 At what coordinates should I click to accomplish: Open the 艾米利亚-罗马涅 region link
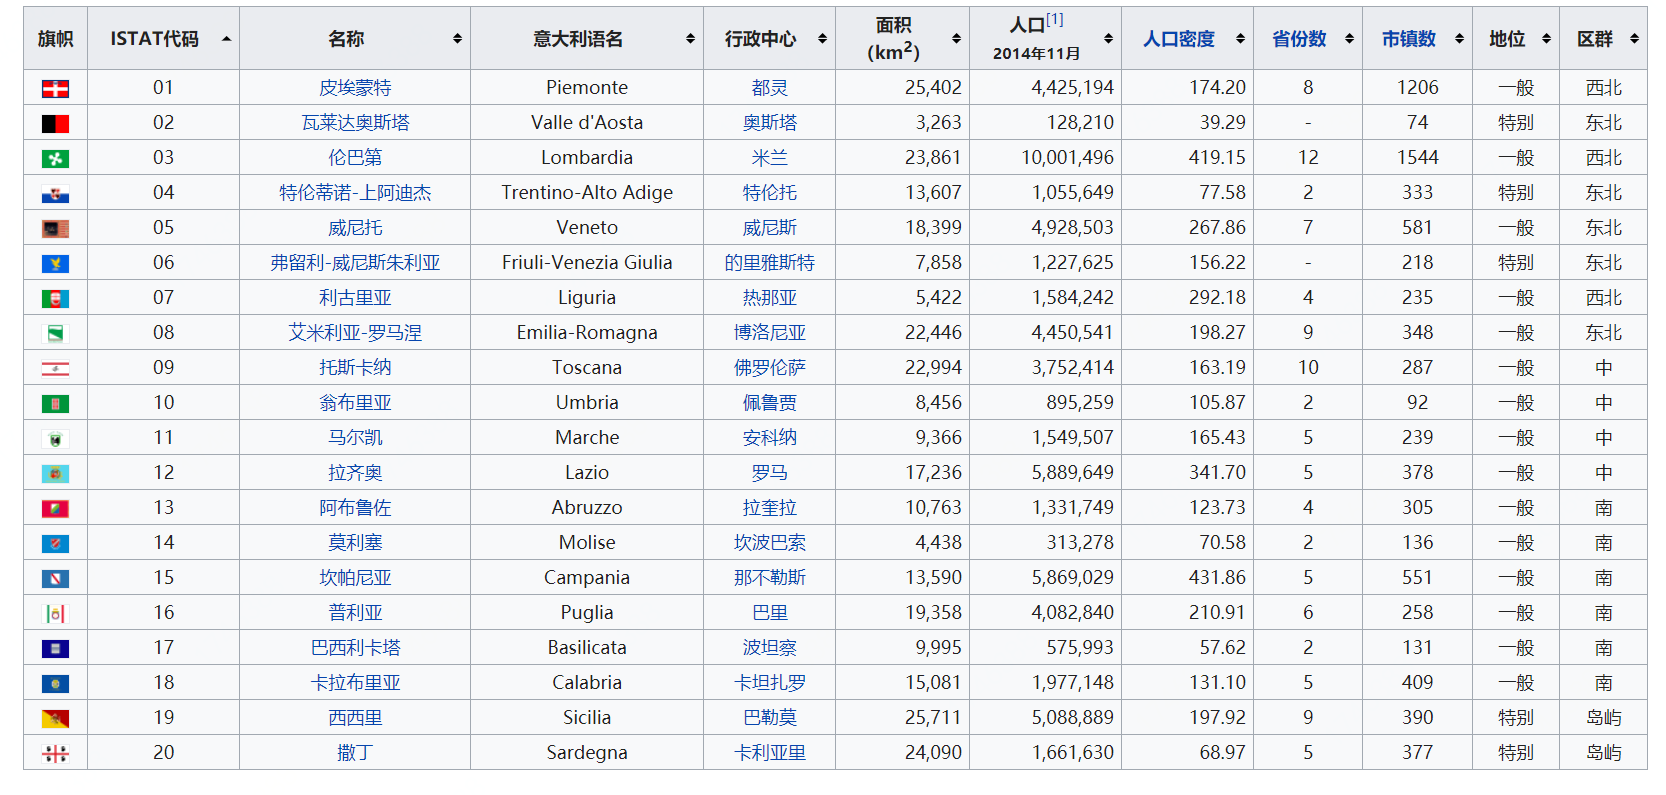click(355, 333)
